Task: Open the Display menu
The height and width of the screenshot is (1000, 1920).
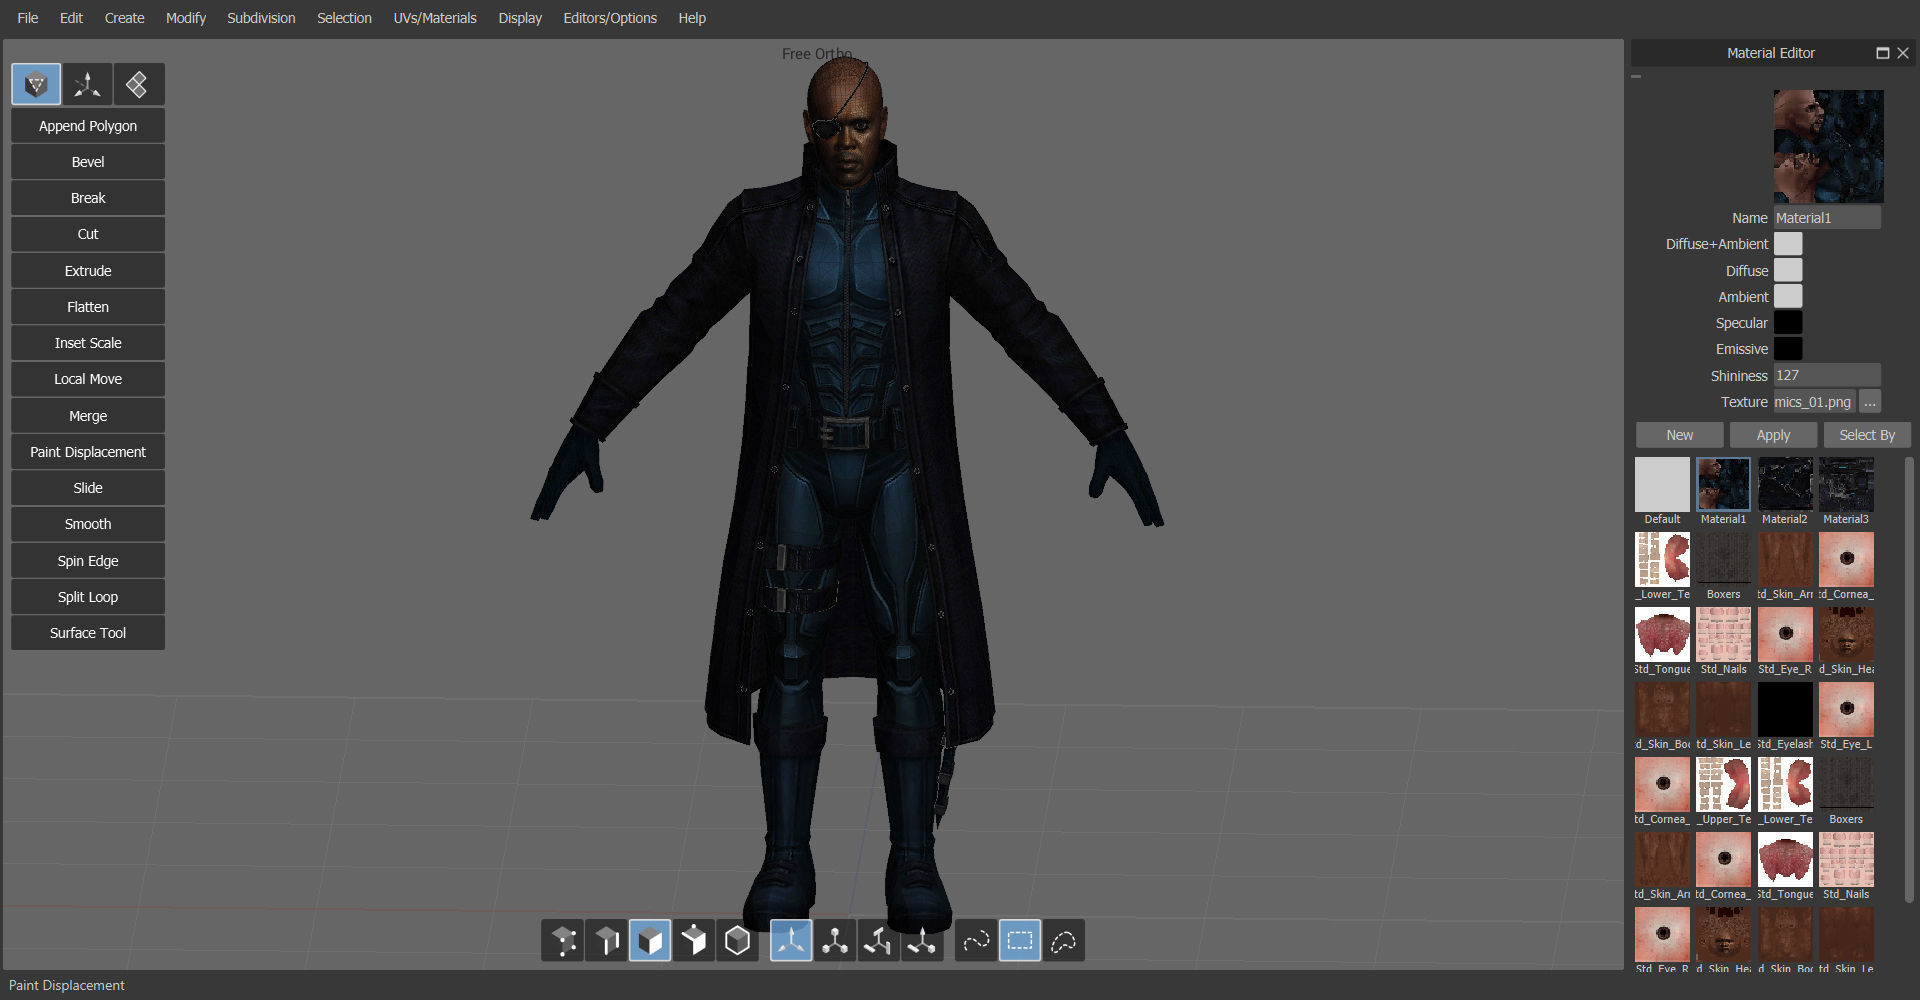Action: click(520, 18)
